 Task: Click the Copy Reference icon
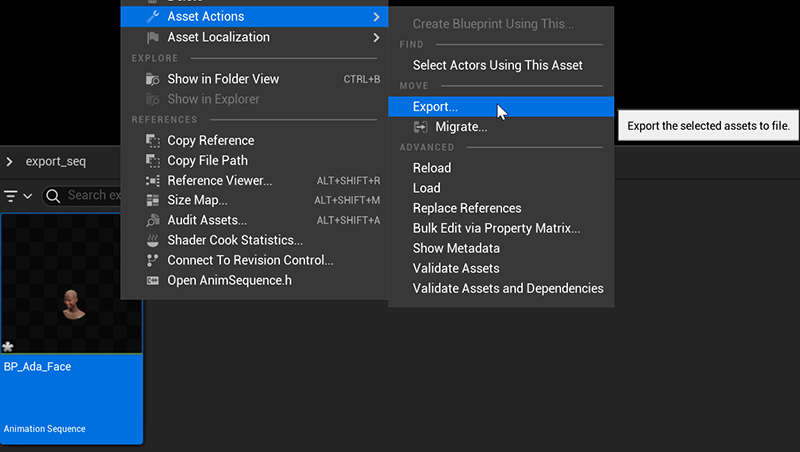[153, 140]
